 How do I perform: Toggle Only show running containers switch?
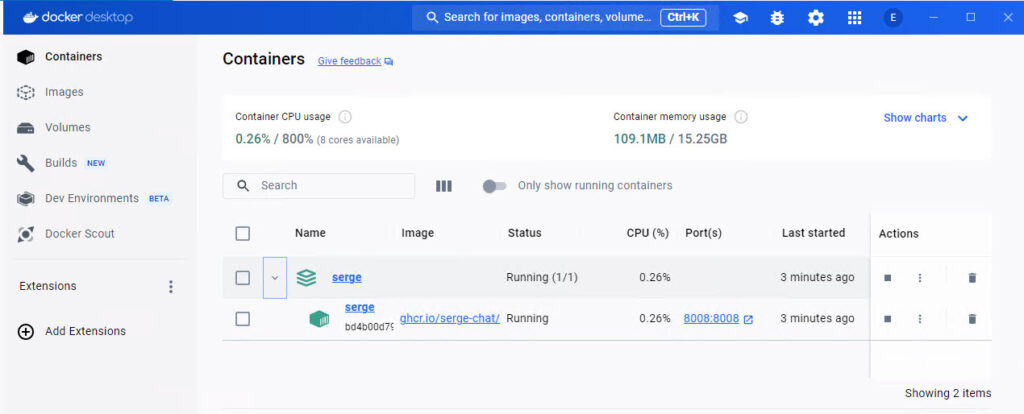click(494, 186)
